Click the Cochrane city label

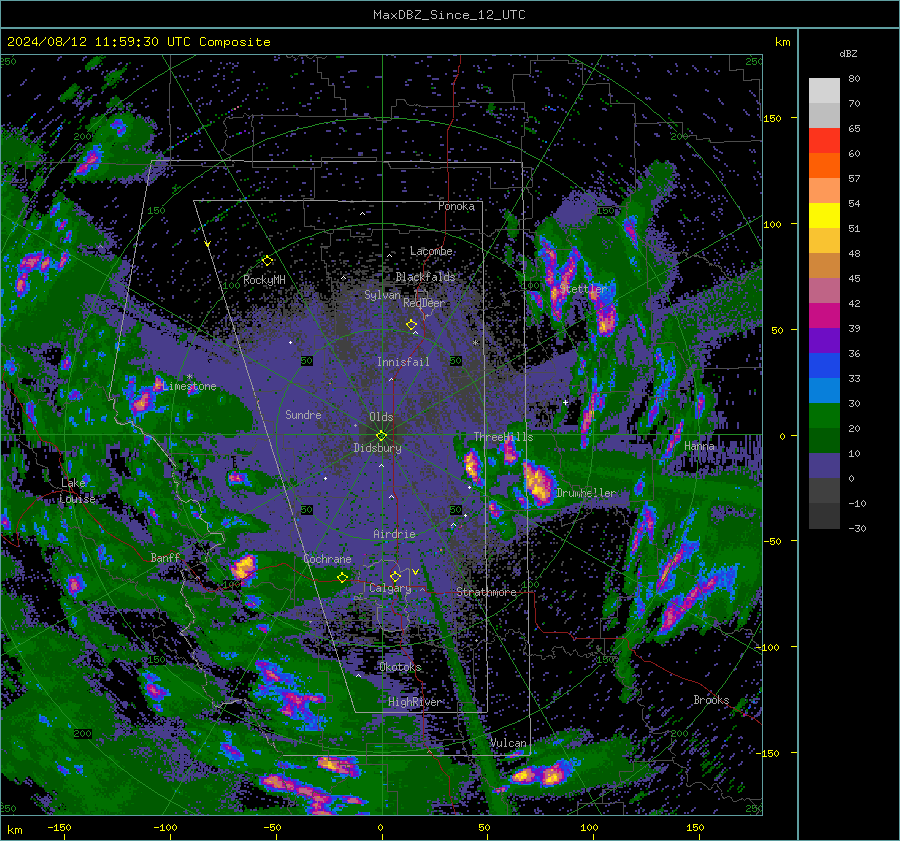(327, 559)
